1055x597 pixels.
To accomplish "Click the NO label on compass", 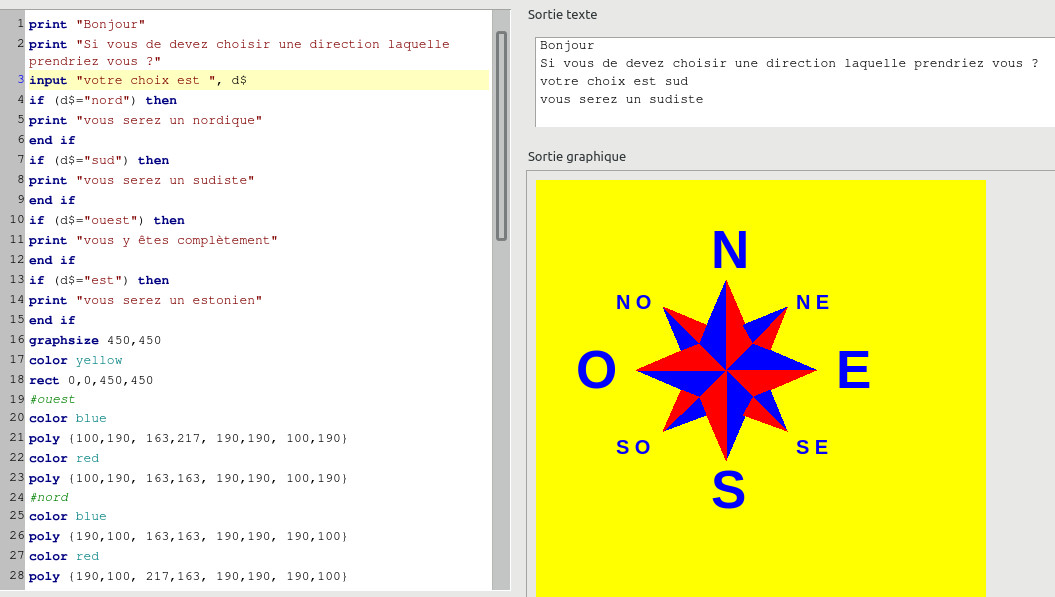I will coord(634,302).
